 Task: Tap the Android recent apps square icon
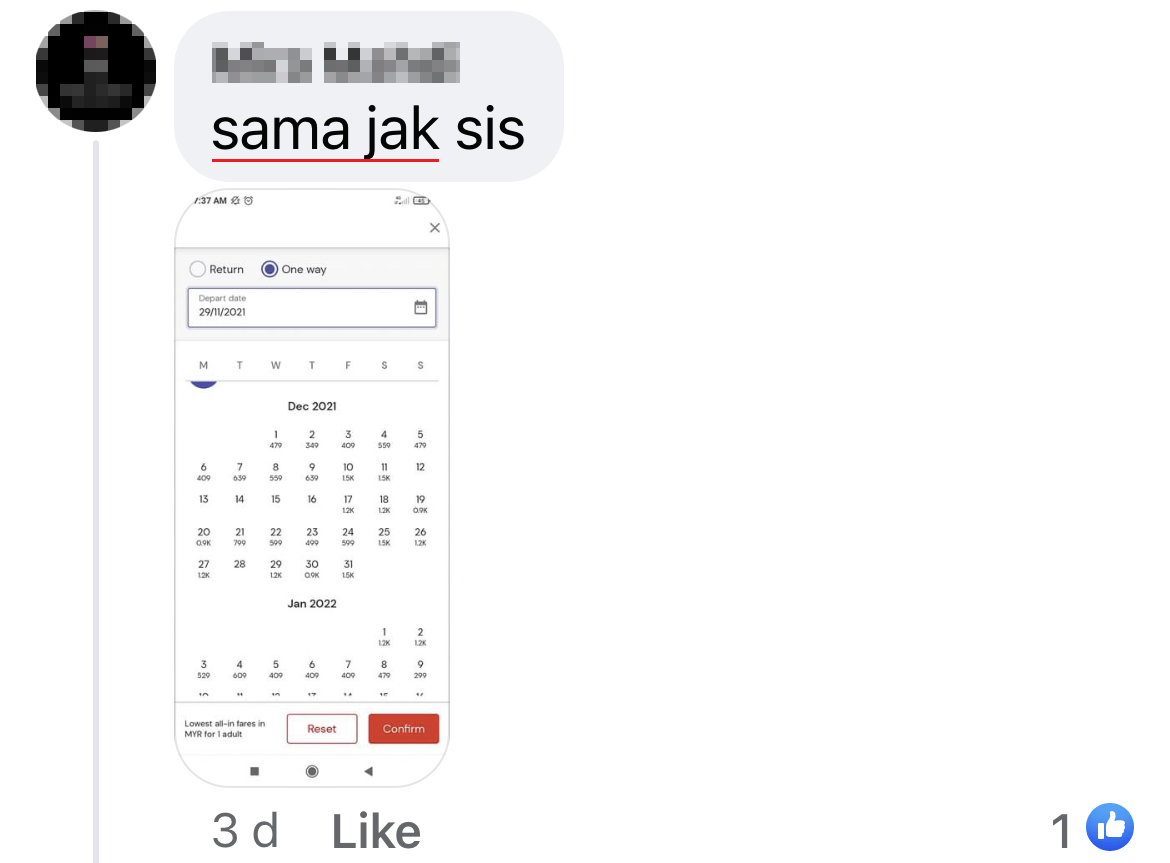(x=254, y=771)
